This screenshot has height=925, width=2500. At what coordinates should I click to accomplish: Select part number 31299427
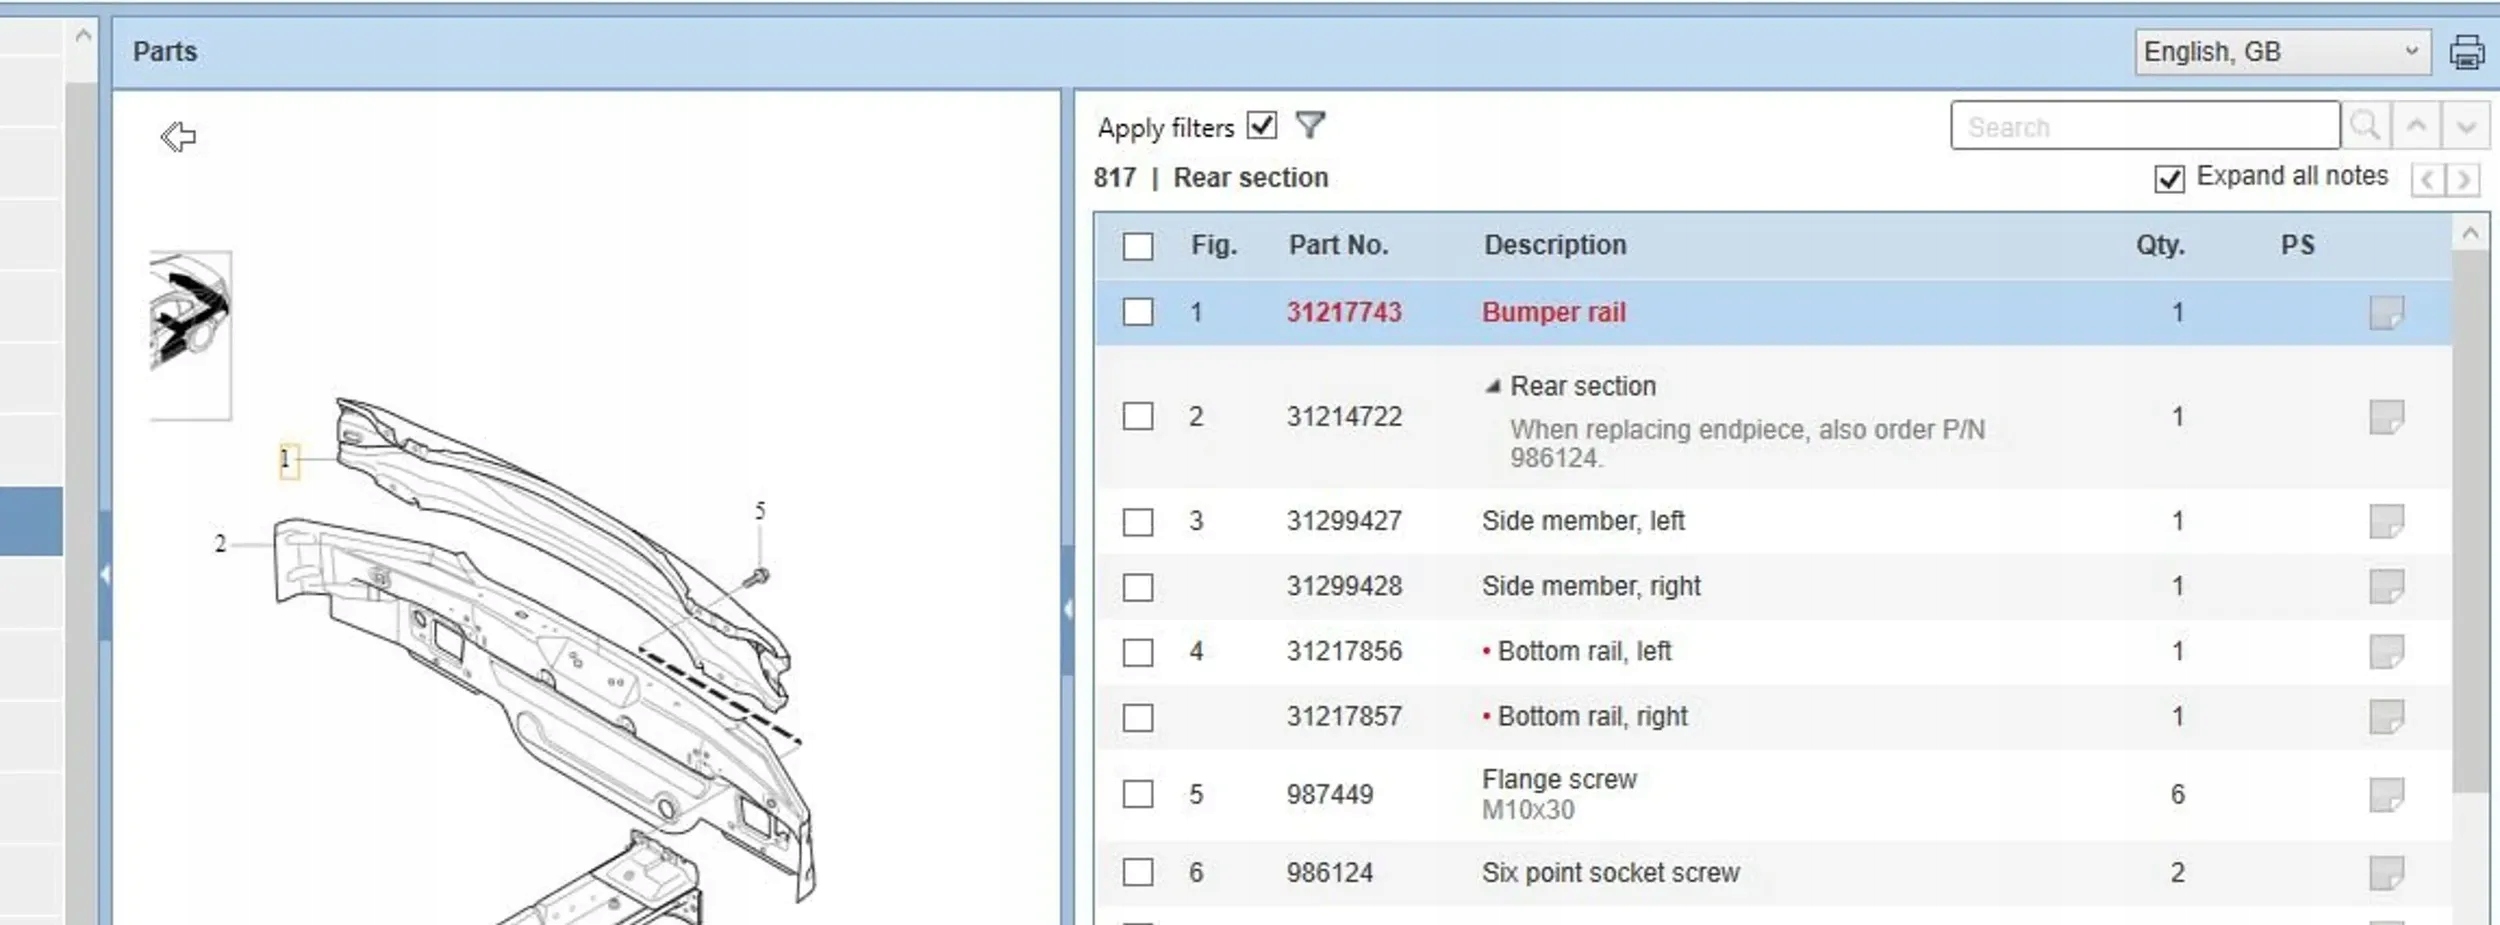(1344, 521)
